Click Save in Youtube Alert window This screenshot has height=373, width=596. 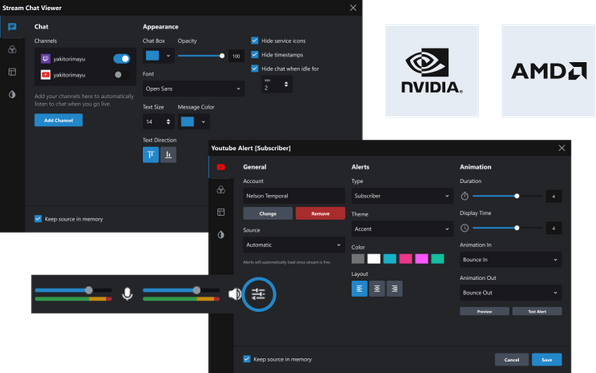coord(547,360)
